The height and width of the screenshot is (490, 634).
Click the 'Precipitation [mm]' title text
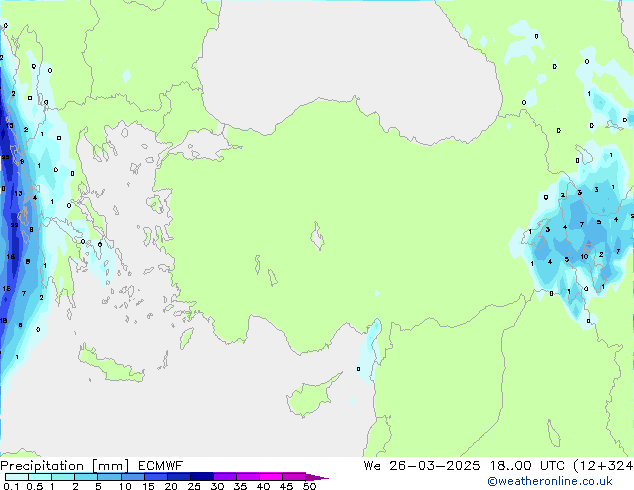tap(65, 466)
